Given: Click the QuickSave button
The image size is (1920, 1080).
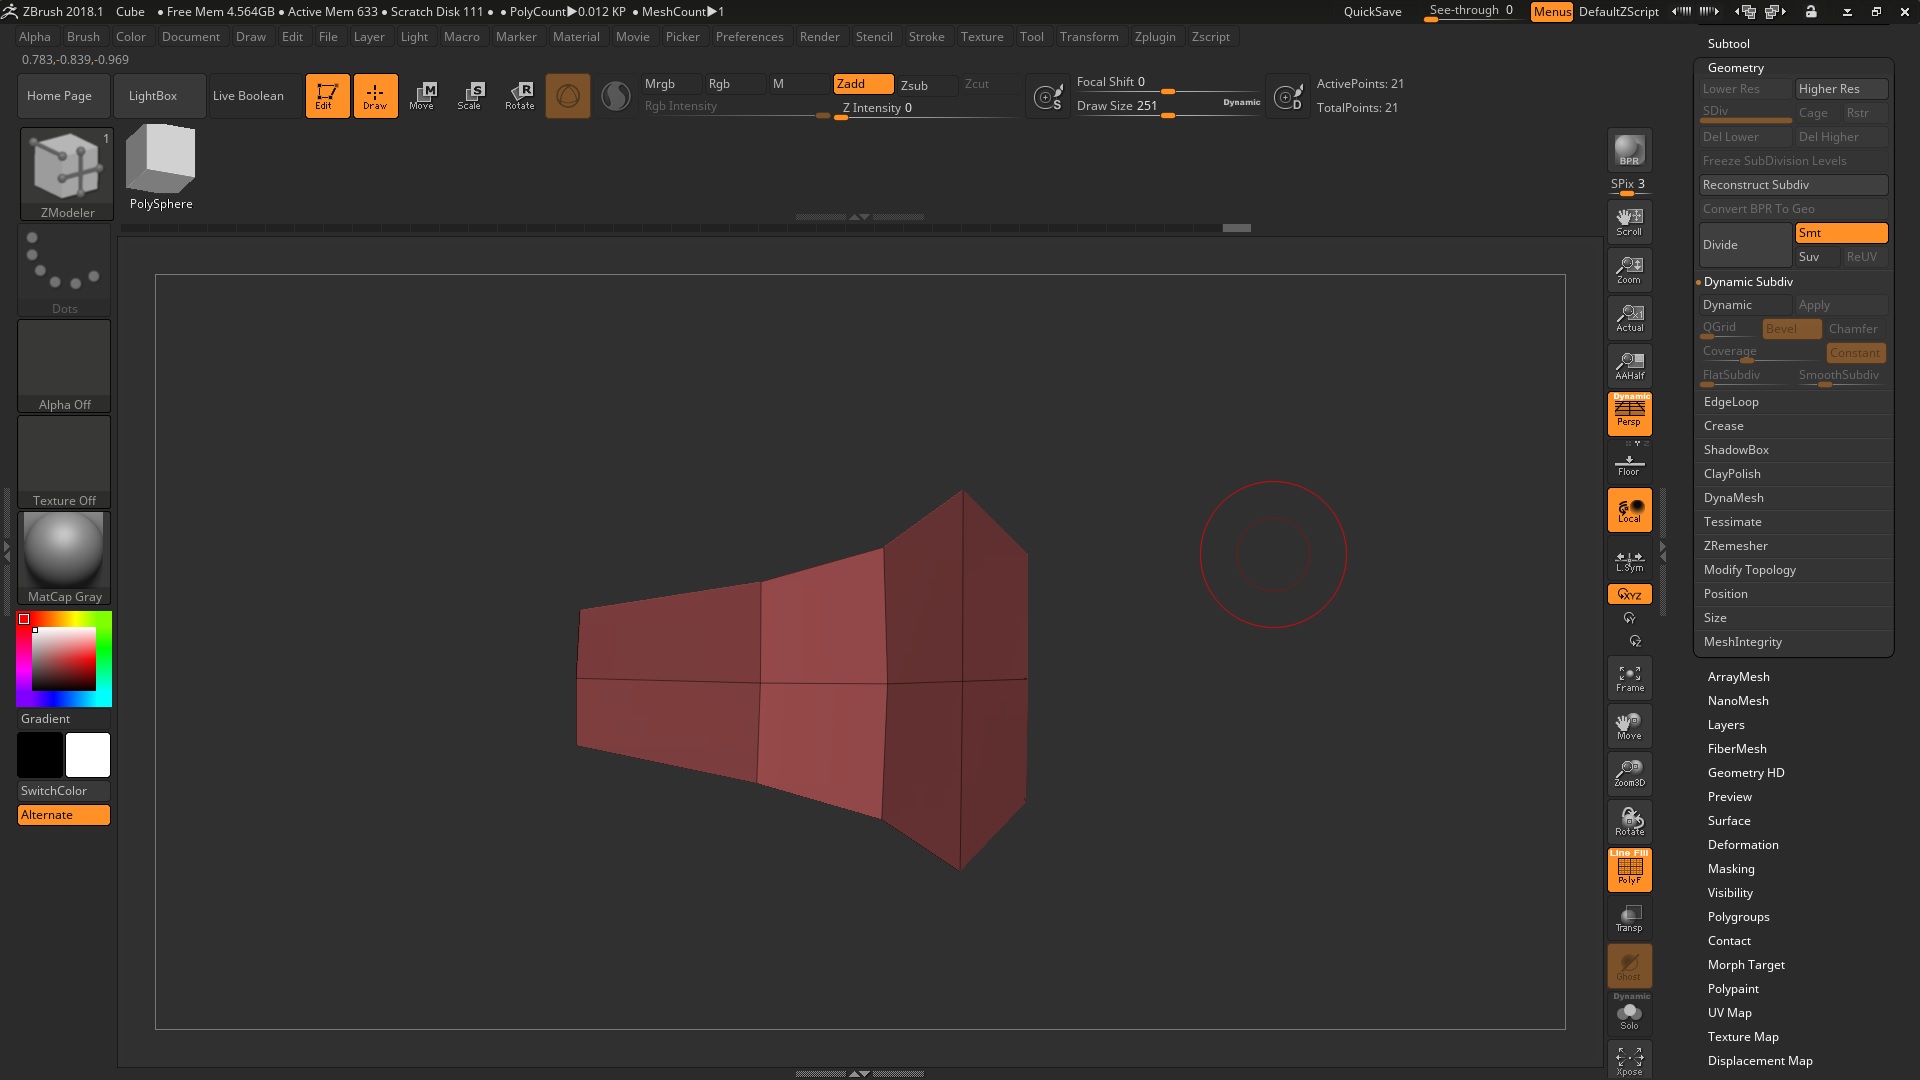Looking at the screenshot, I should 1372,12.
